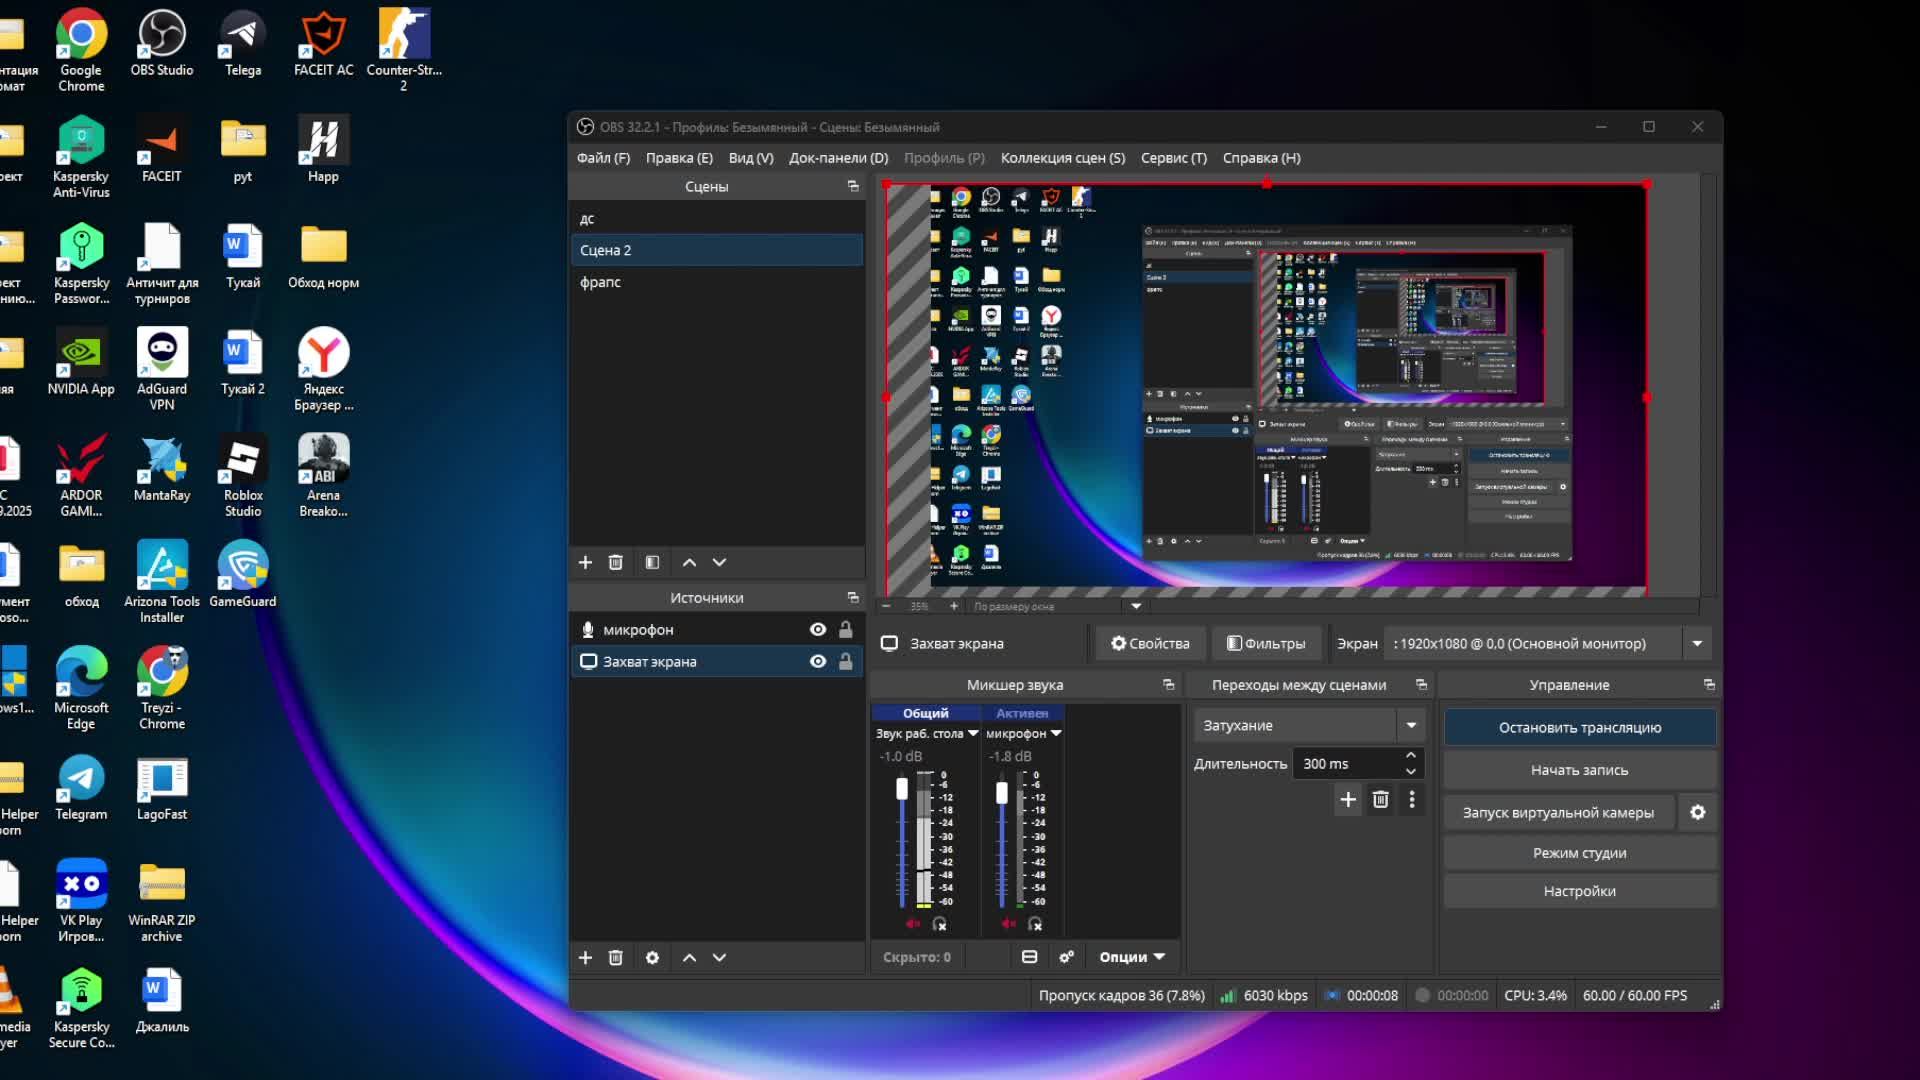
Task: Open advanced audio properties gears icon
Action: pyautogui.click(x=1067, y=957)
